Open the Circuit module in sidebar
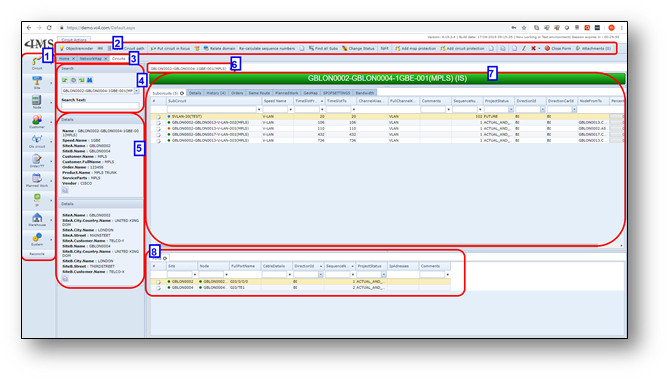Viewport: 670px width, 381px height. tap(37, 63)
